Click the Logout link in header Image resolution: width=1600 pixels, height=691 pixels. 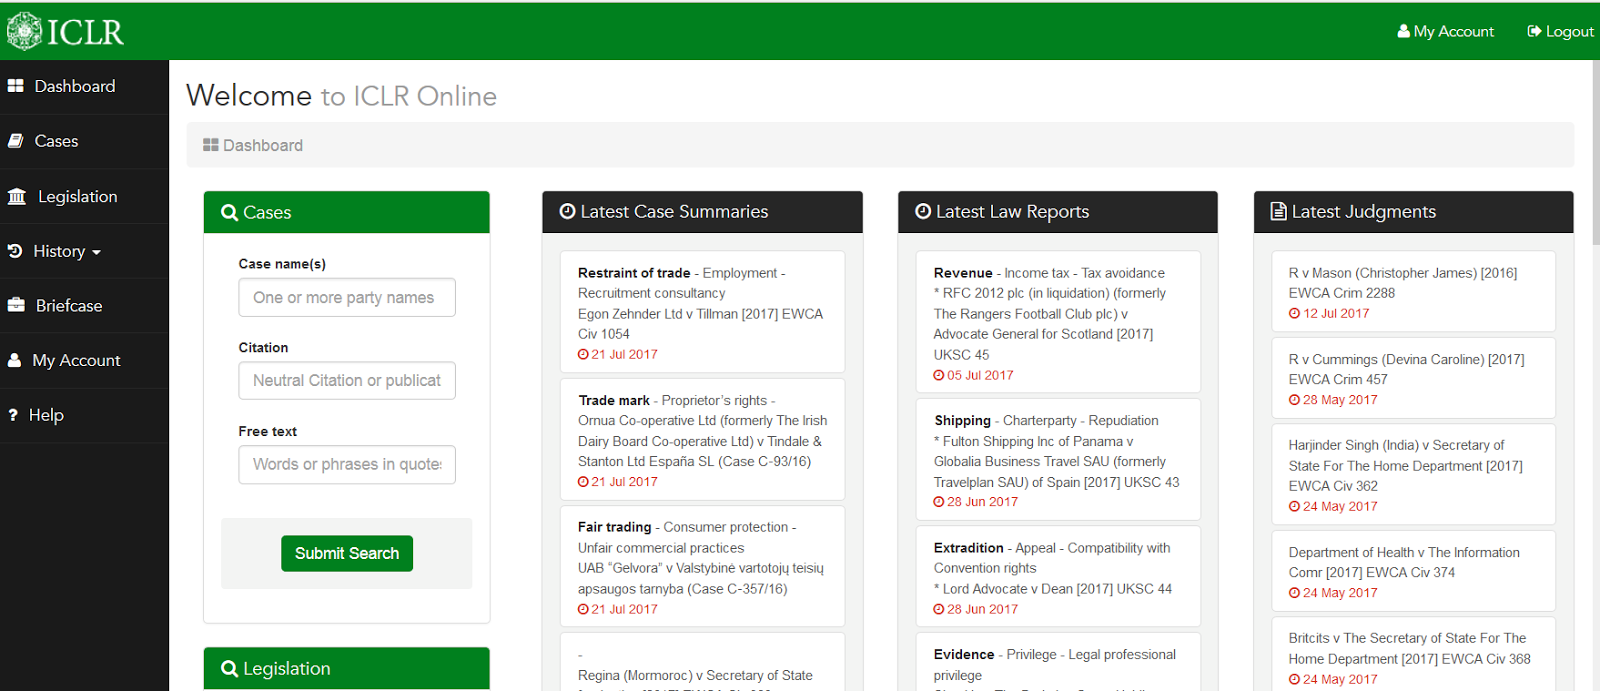coord(1561,31)
